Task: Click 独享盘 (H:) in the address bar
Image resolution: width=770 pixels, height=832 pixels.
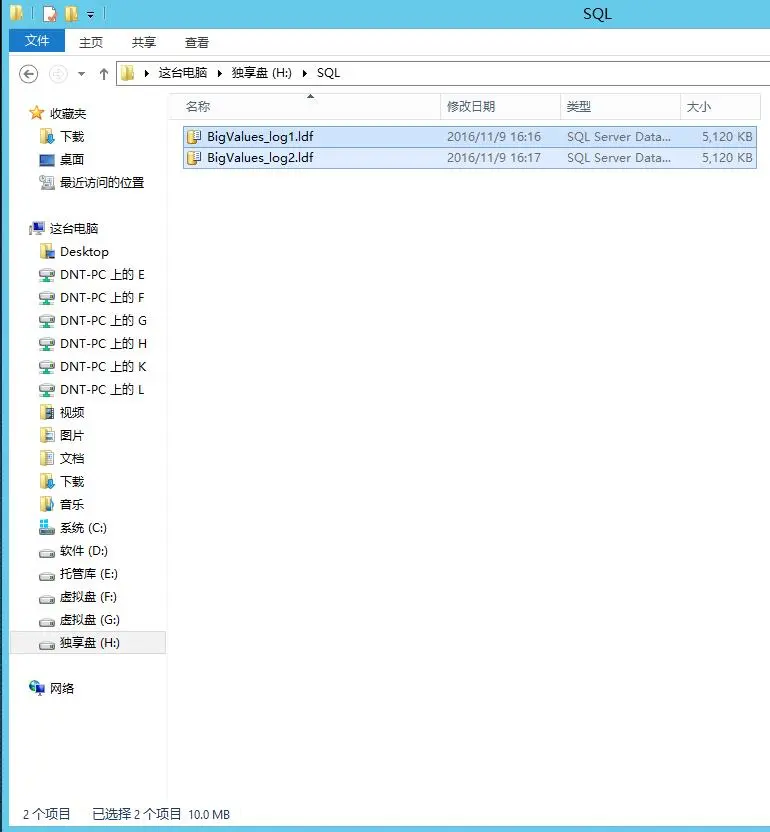Action: tap(262, 73)
